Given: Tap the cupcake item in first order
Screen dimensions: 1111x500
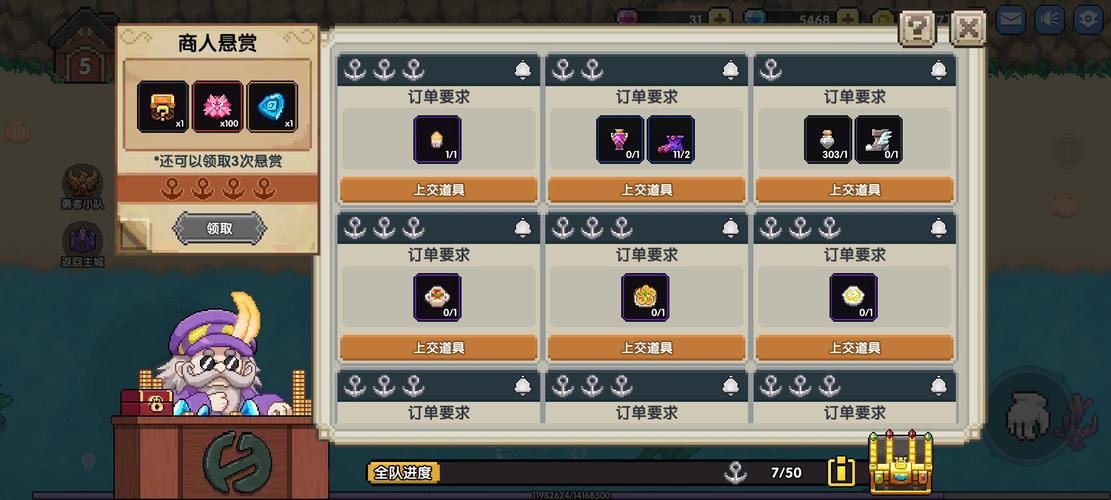Looking at the screenshot, I should tap(437, 140).
